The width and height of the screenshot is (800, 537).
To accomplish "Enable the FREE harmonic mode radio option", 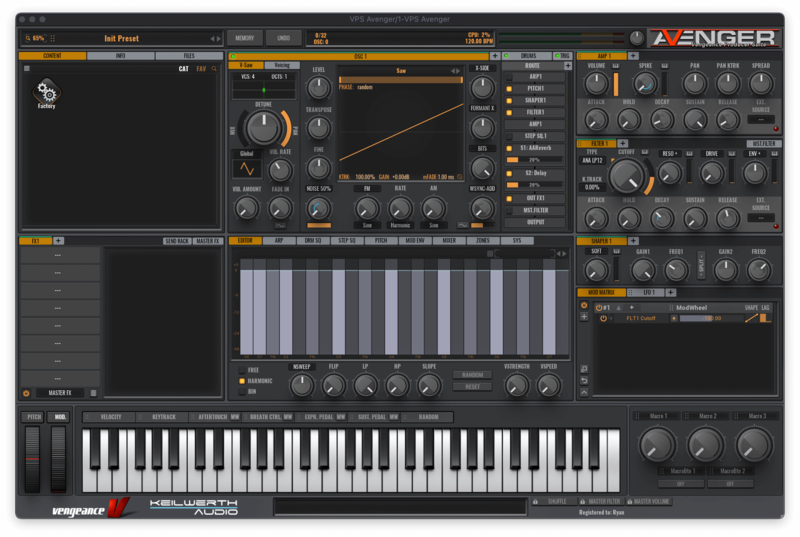I will pos(241,369).
